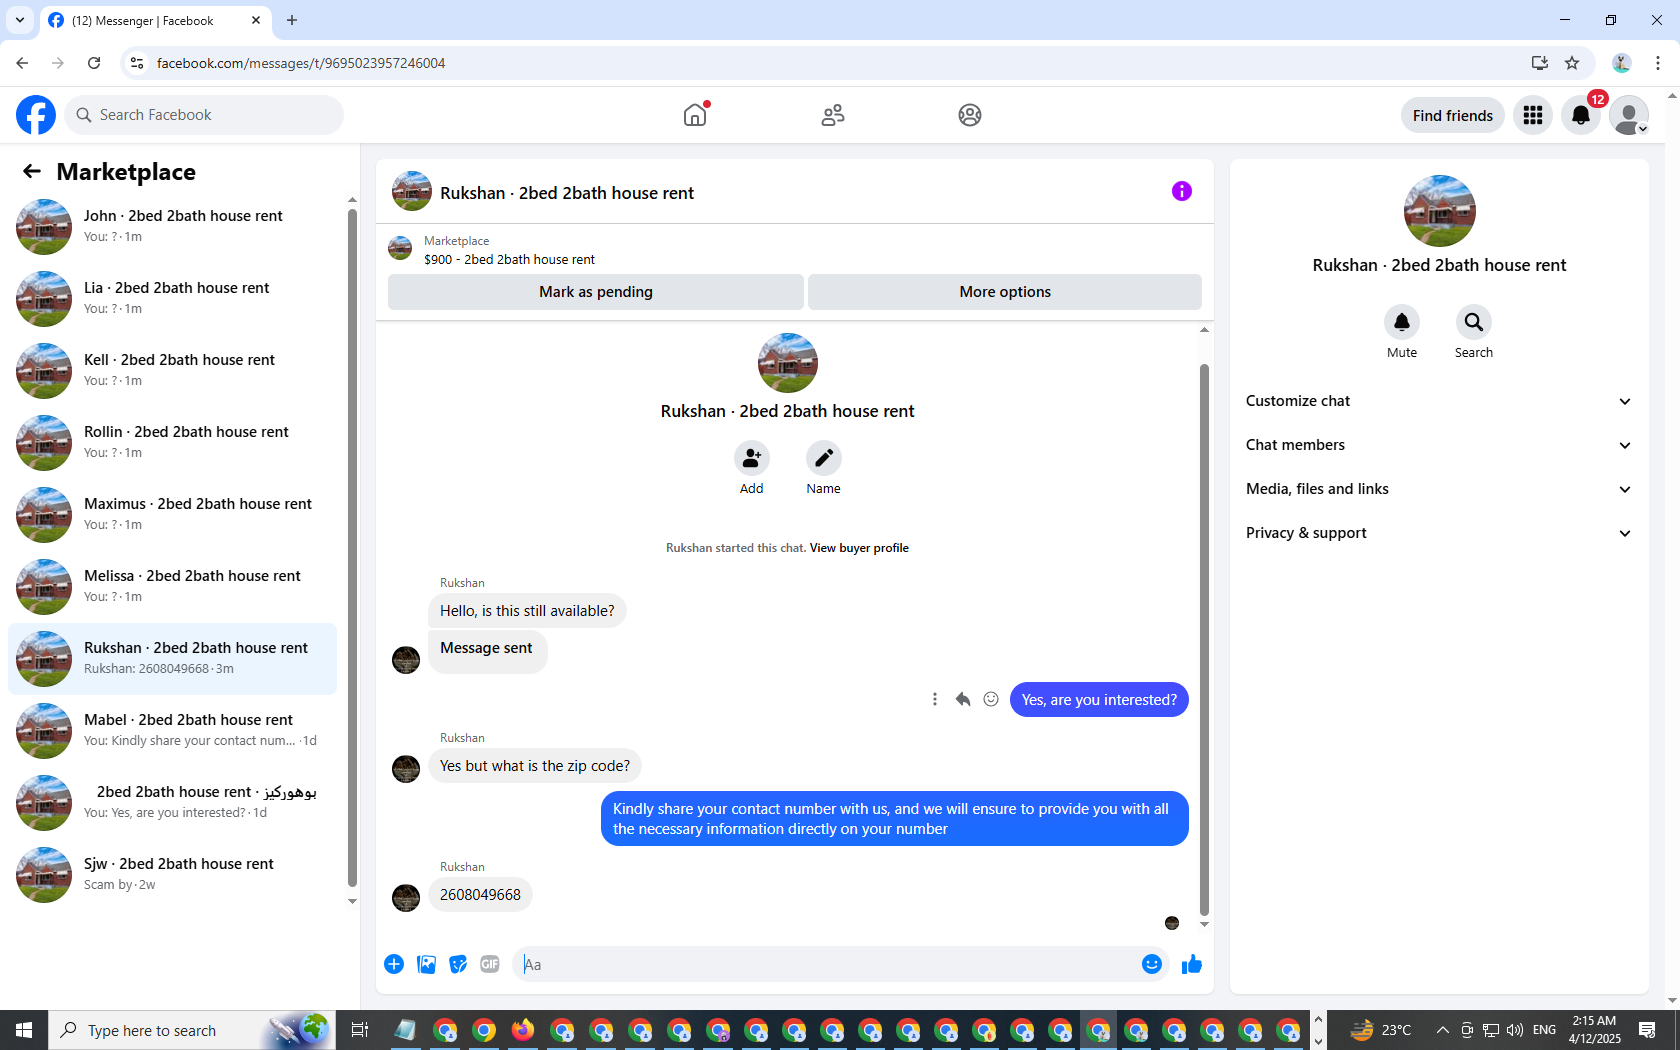Open the Chrome menu
The width and height of the screenshot is (1680, 1050).
1658,63
